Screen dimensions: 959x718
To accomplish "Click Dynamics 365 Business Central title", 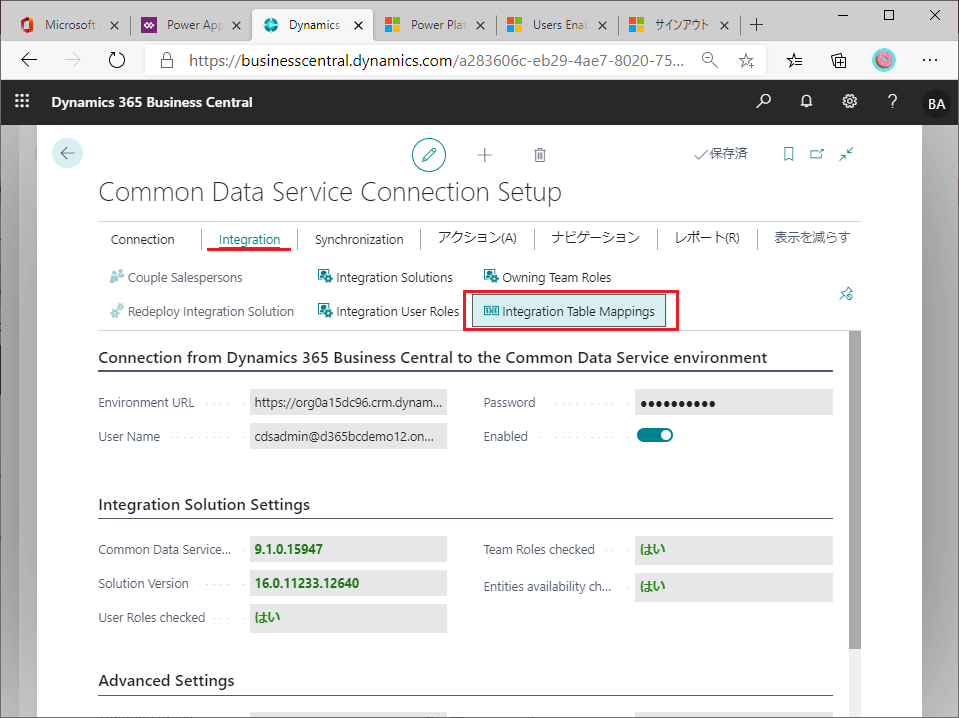I will (x=152, y=102).
